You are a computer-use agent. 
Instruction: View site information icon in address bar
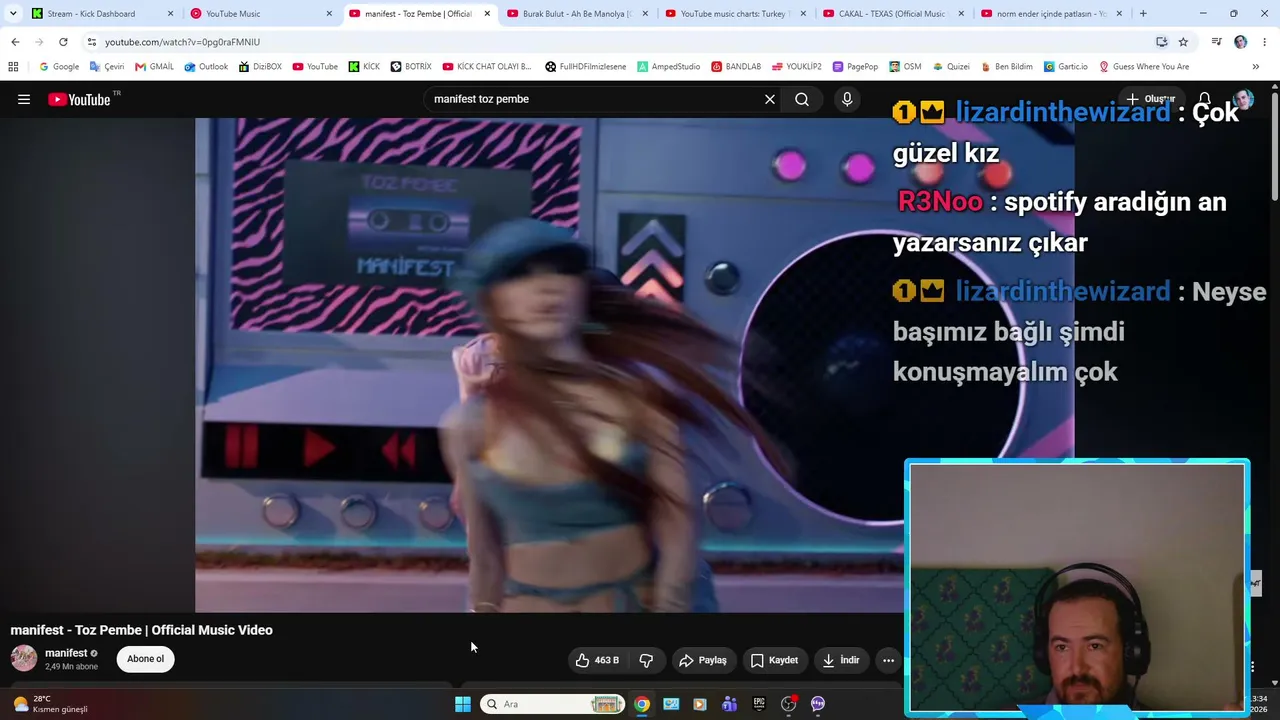(x=92, y=42)
